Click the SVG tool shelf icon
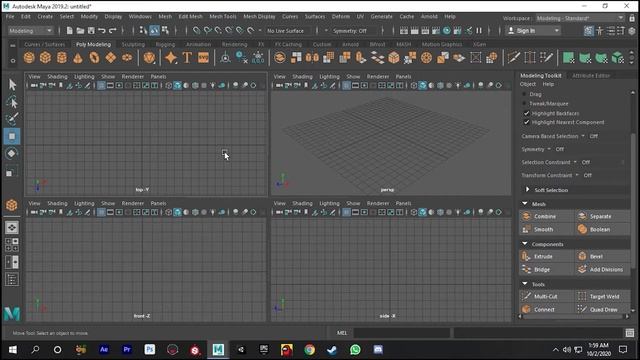Image resolution: width=640 pixels, height=360 pixels. pos(203,58)
